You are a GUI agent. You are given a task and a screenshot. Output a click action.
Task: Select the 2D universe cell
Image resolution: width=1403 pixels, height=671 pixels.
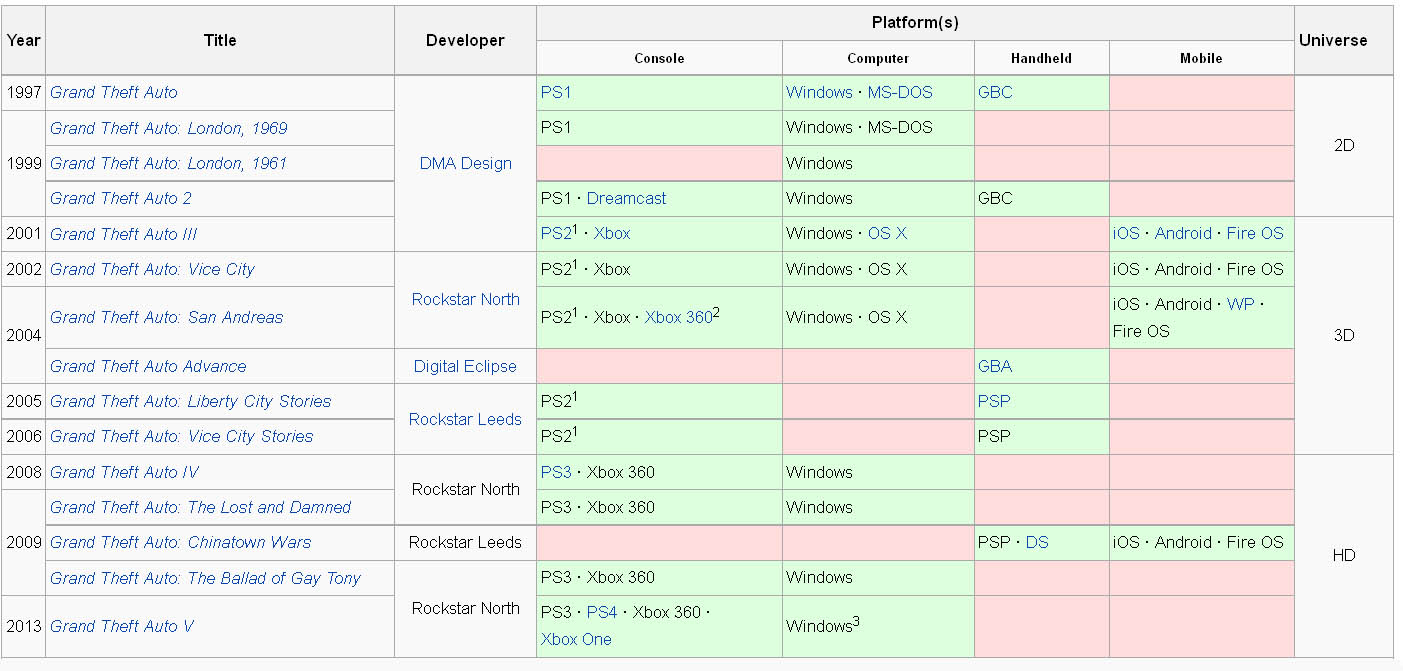(1344, 145)
